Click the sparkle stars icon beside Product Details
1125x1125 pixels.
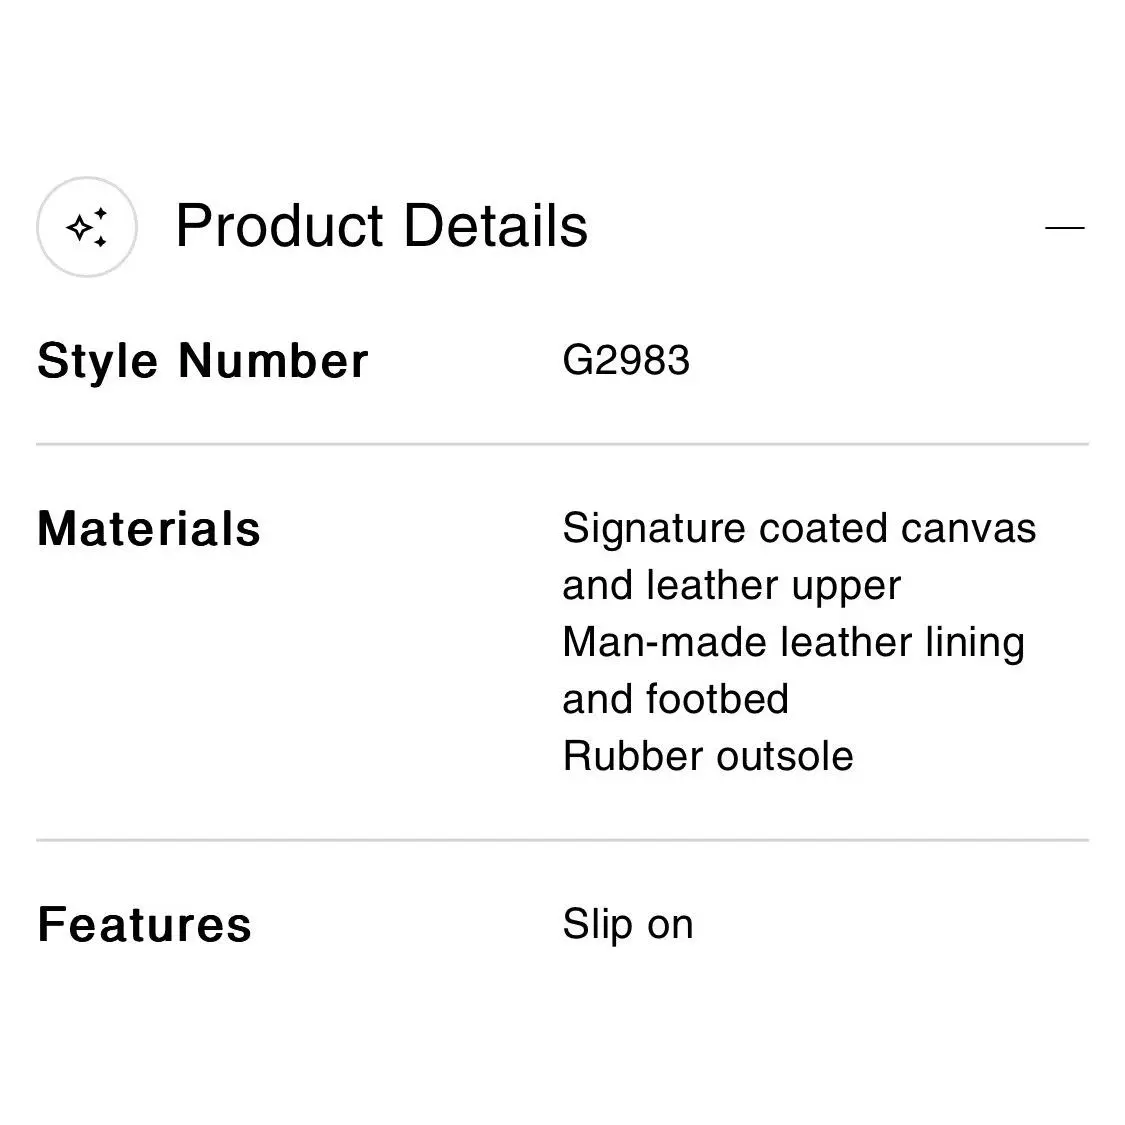click(87, 227)
